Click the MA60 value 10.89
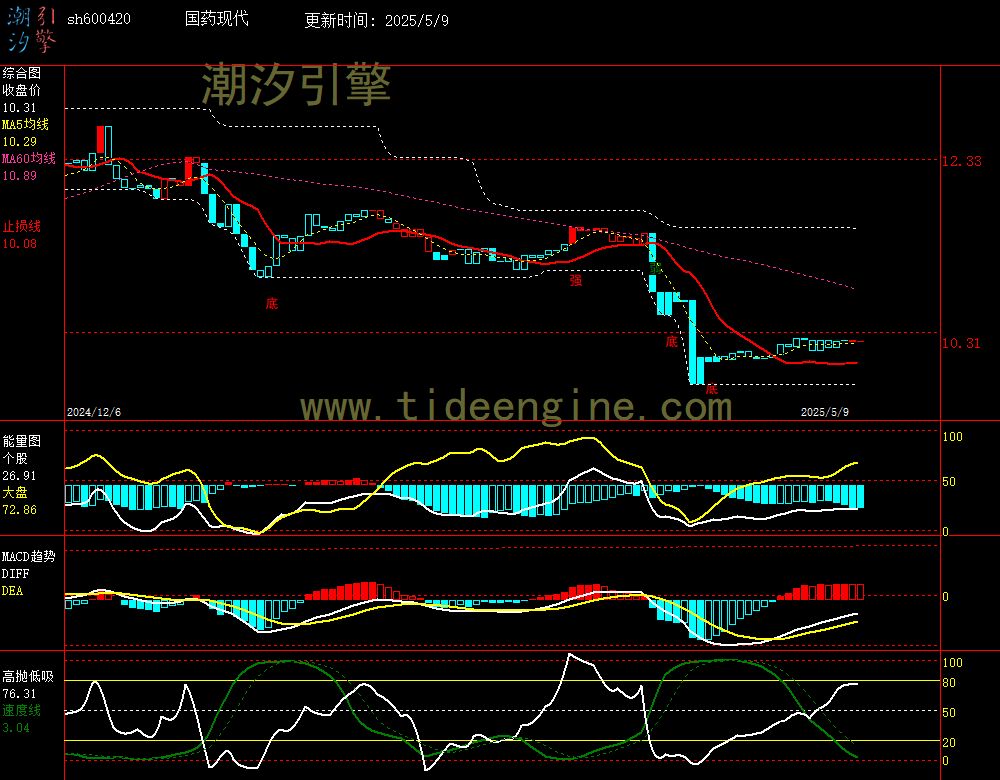The width and height of the screenshot is (1000, 780). coord(19,175)
